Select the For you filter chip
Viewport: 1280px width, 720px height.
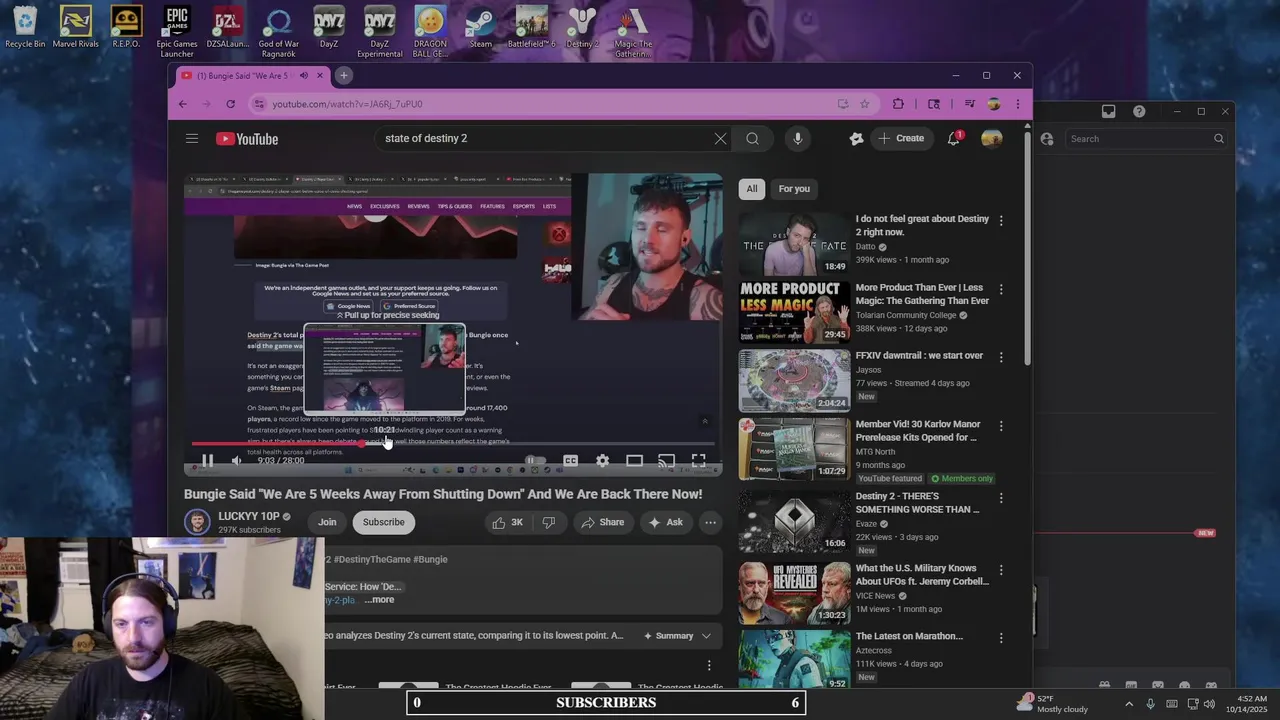point(794,189)
